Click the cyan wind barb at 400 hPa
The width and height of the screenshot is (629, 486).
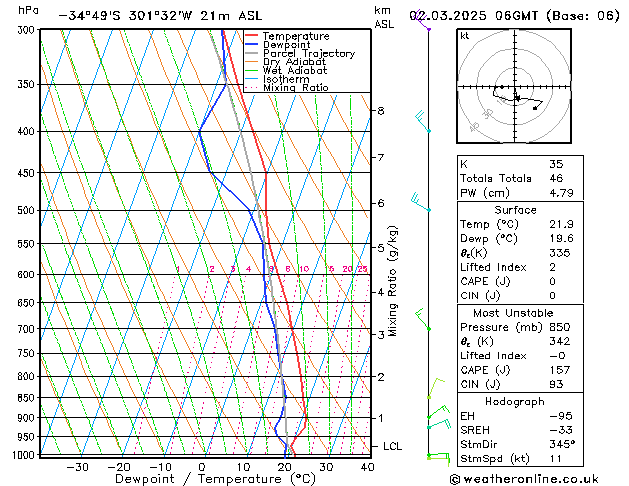click(423, 122)
